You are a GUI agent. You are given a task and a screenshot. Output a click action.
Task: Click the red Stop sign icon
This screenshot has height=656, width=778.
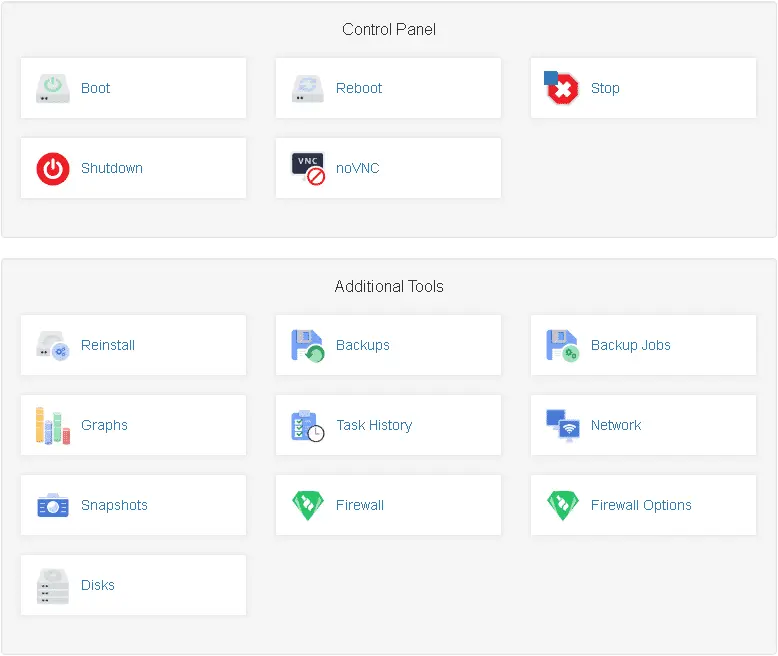[x=561, y=88]
